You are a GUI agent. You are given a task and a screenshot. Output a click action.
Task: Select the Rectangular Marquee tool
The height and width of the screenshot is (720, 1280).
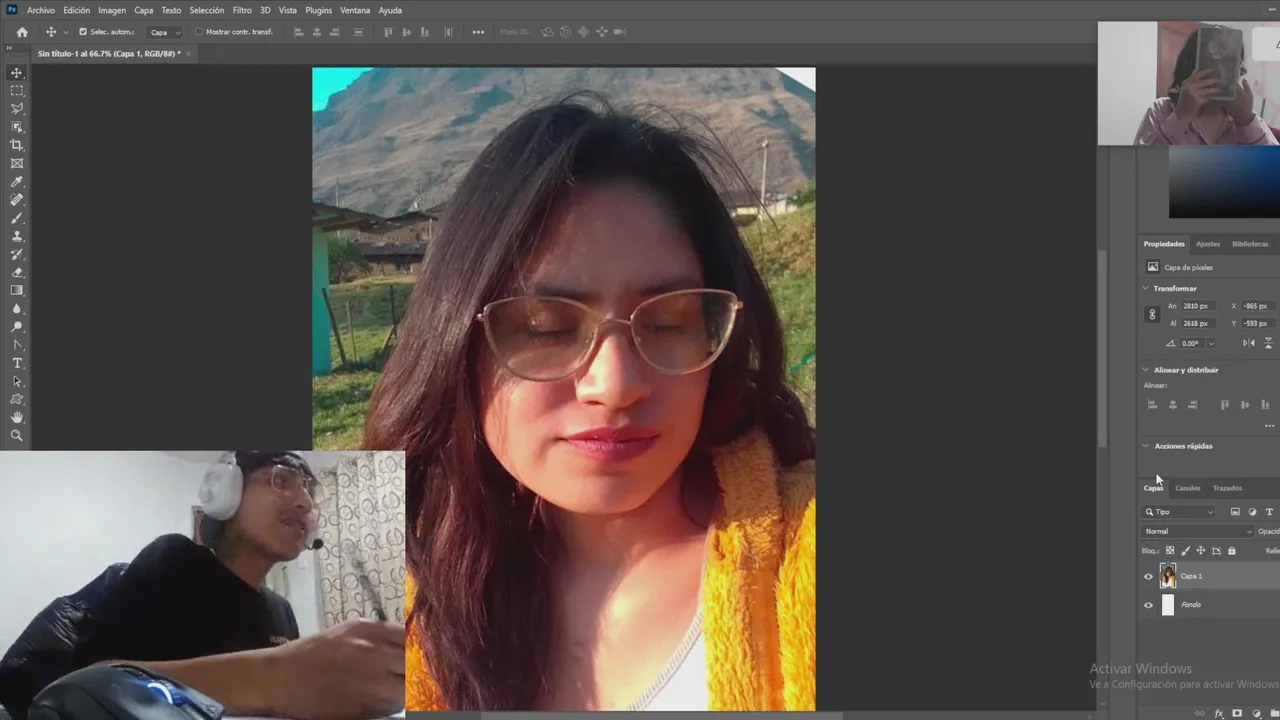(x=17, y=91)
